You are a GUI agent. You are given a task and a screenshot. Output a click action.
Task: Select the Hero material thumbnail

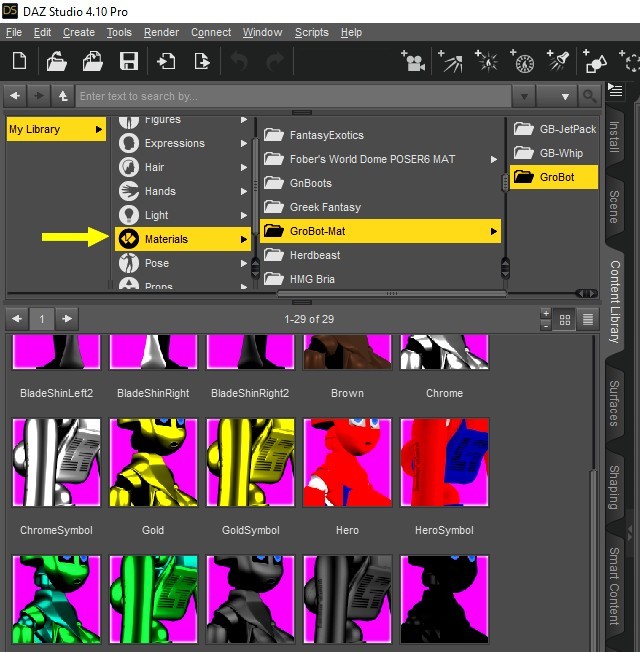pos(347,462)
